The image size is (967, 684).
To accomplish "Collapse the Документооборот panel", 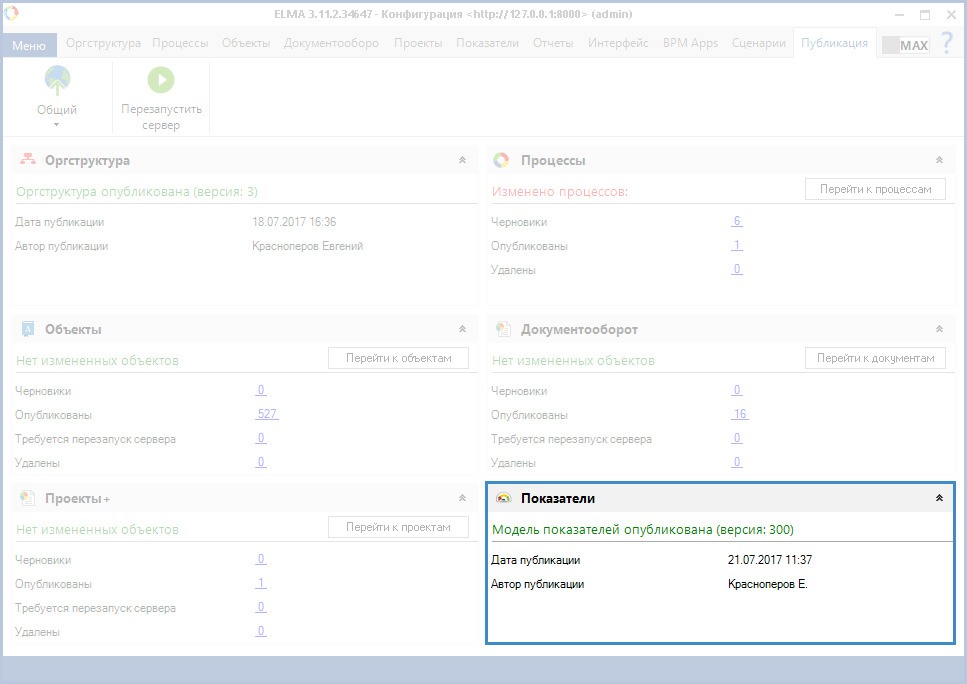I will tap(938, 329).
